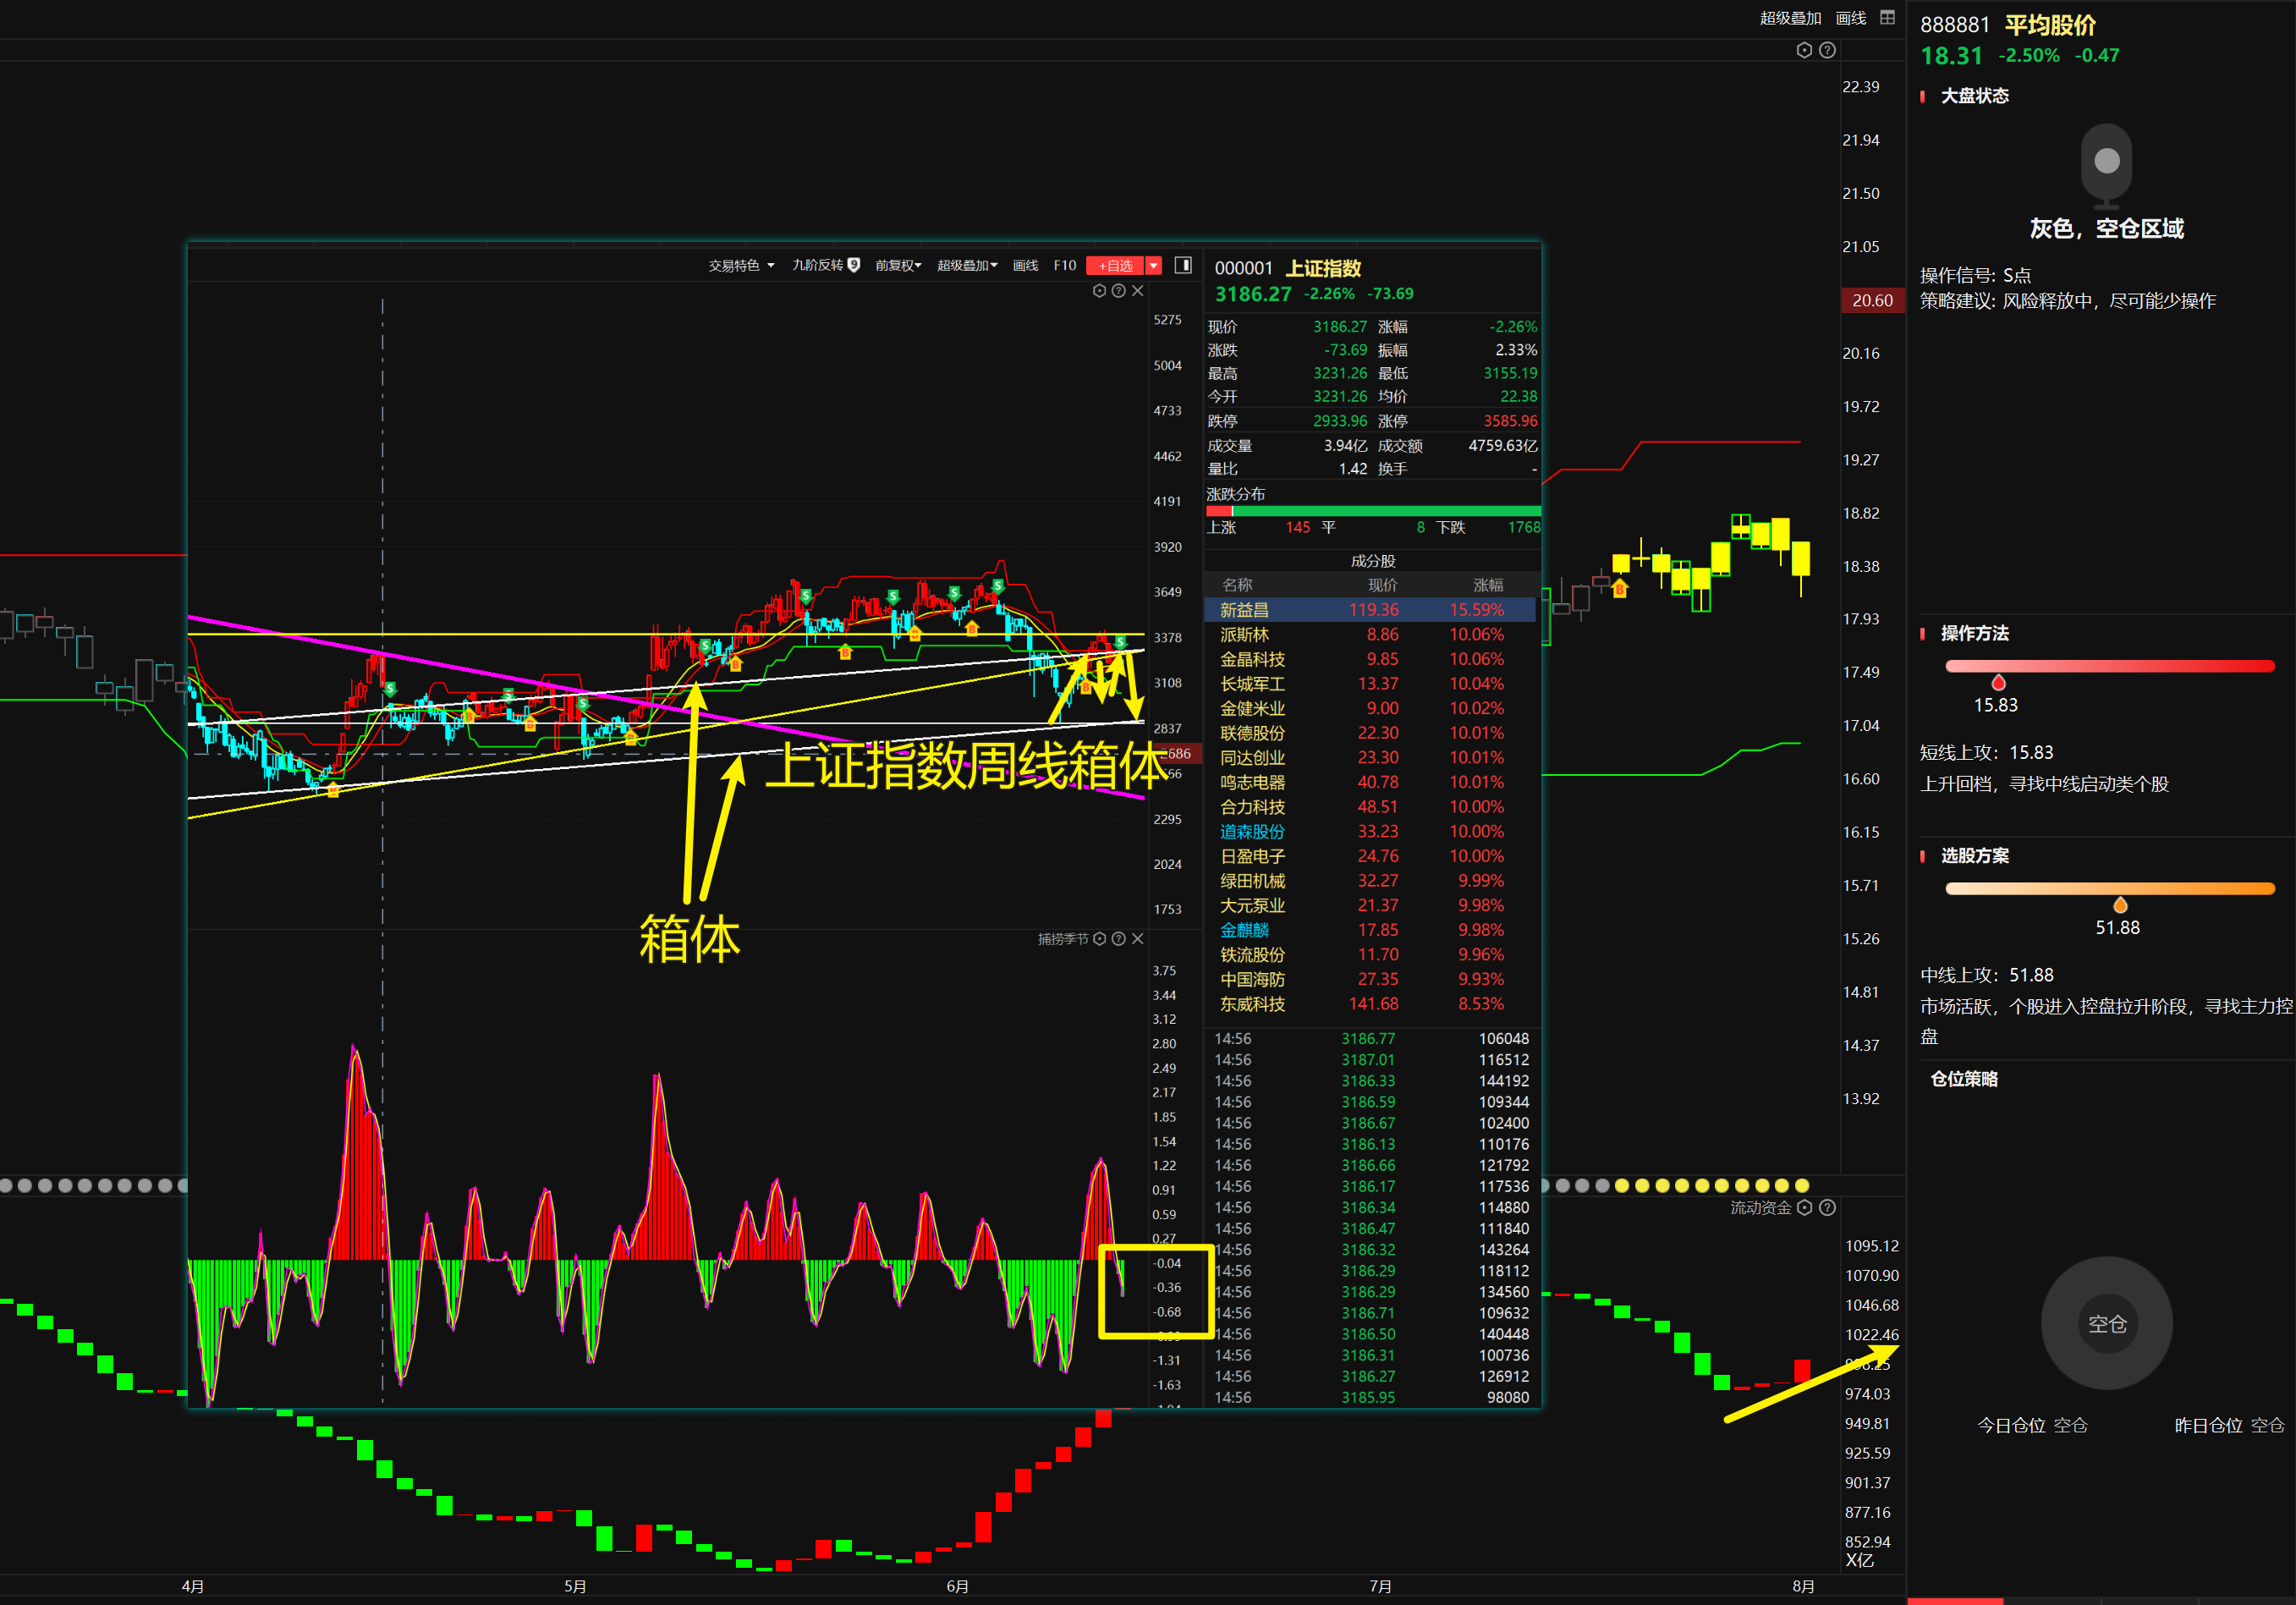Click 000001 上证指数 title
Screen dimensions: 2296x1605
[x=1288, y=268]
